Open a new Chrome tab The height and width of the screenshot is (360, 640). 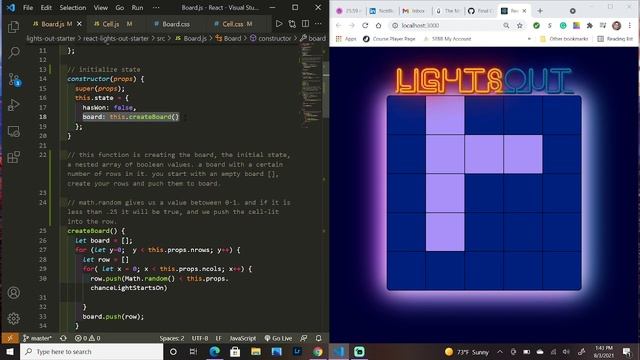(x=540, y=11)
